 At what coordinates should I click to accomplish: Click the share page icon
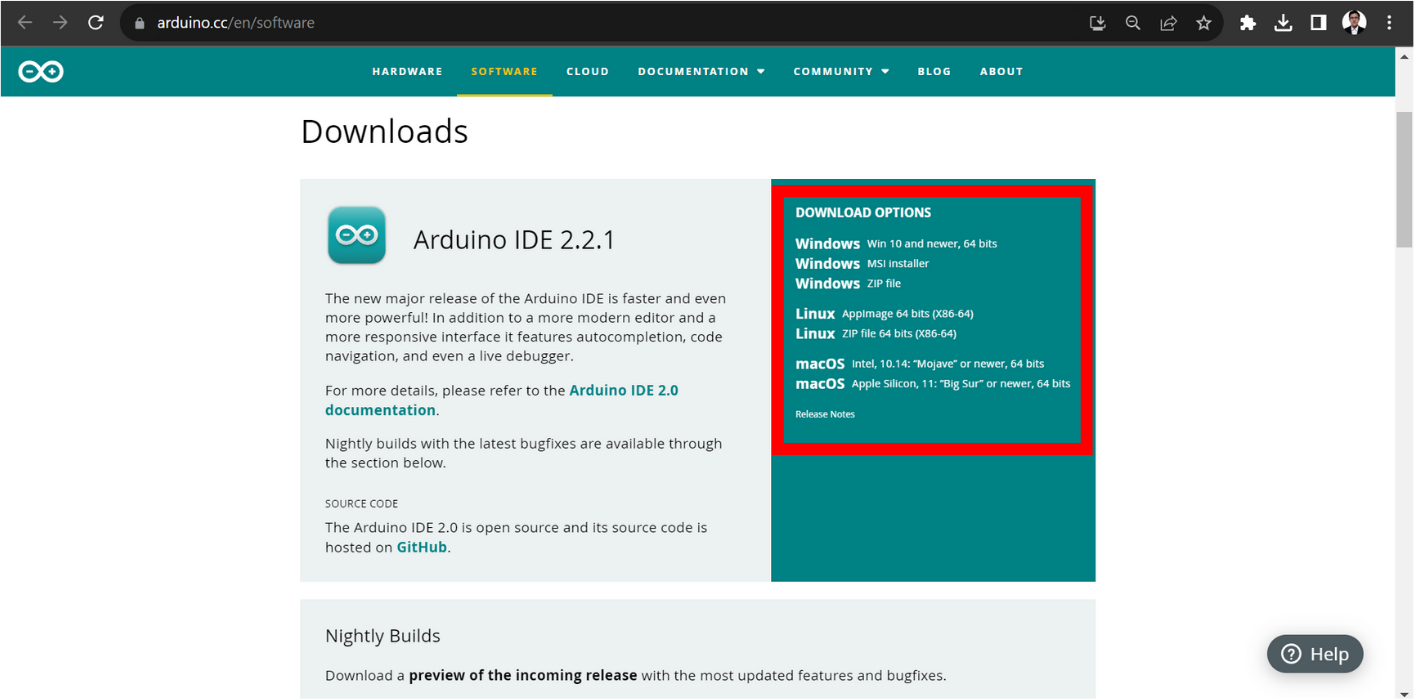pos(1168,23)
